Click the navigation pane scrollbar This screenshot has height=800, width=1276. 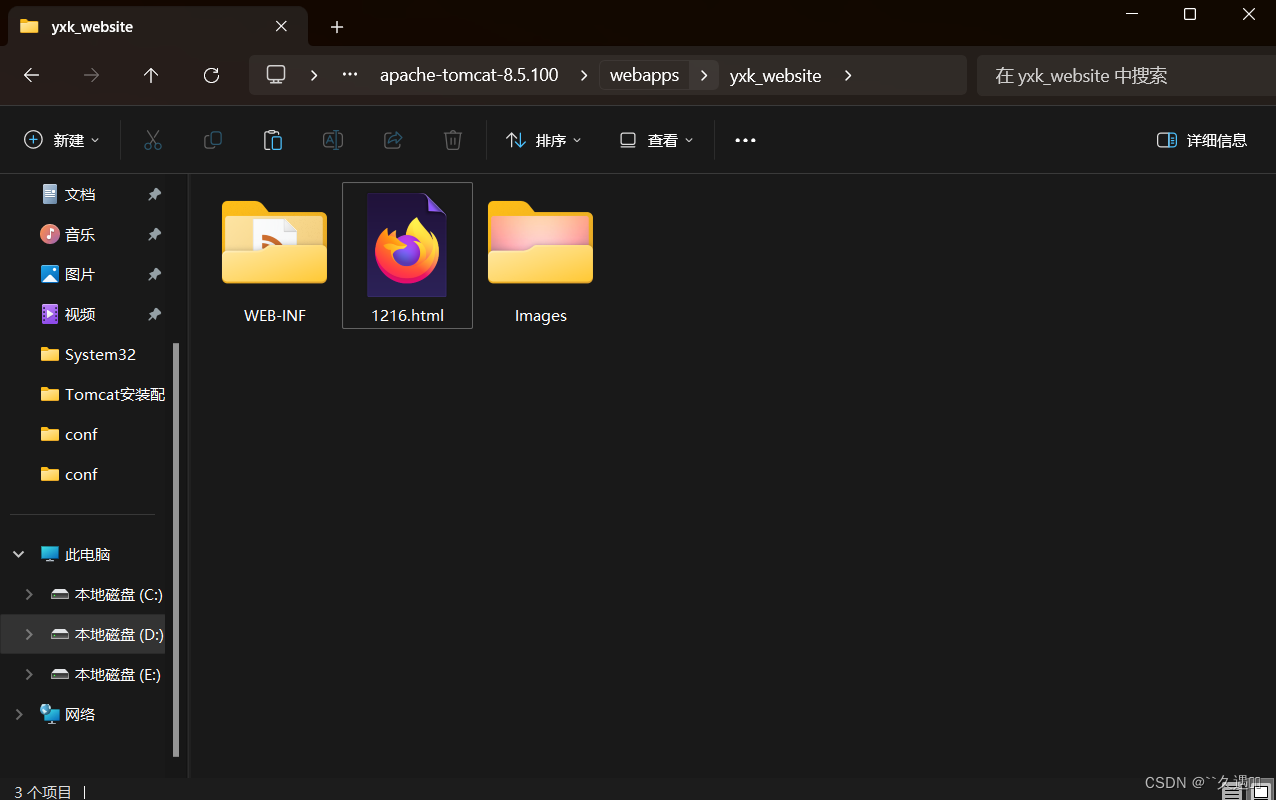[x=177, y=550]
